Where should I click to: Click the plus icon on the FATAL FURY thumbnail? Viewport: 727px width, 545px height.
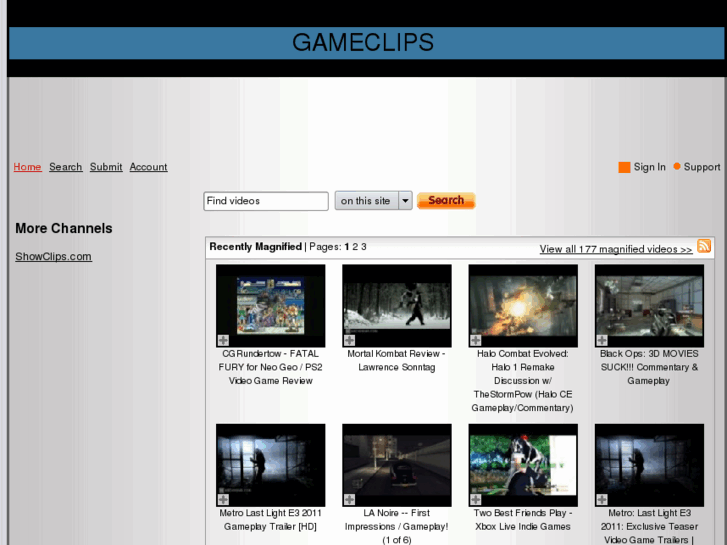[x=223, y=340]
